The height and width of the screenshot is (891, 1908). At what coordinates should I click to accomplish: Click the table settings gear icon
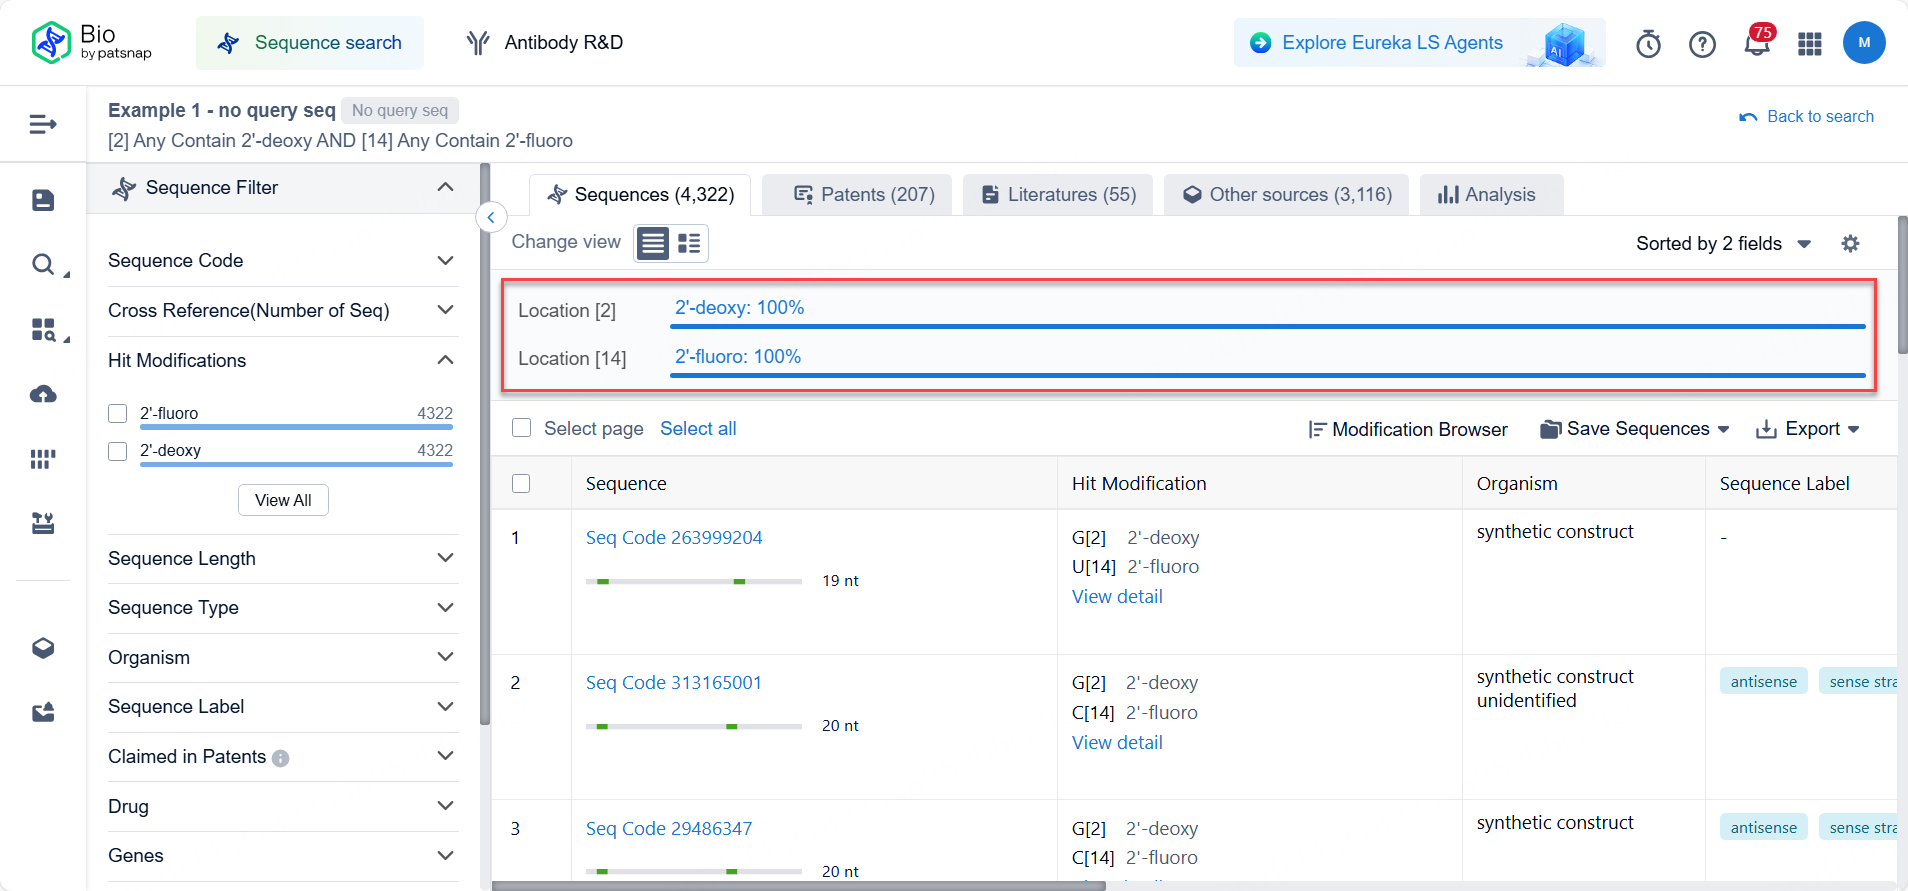click(x=1850, y=244)
